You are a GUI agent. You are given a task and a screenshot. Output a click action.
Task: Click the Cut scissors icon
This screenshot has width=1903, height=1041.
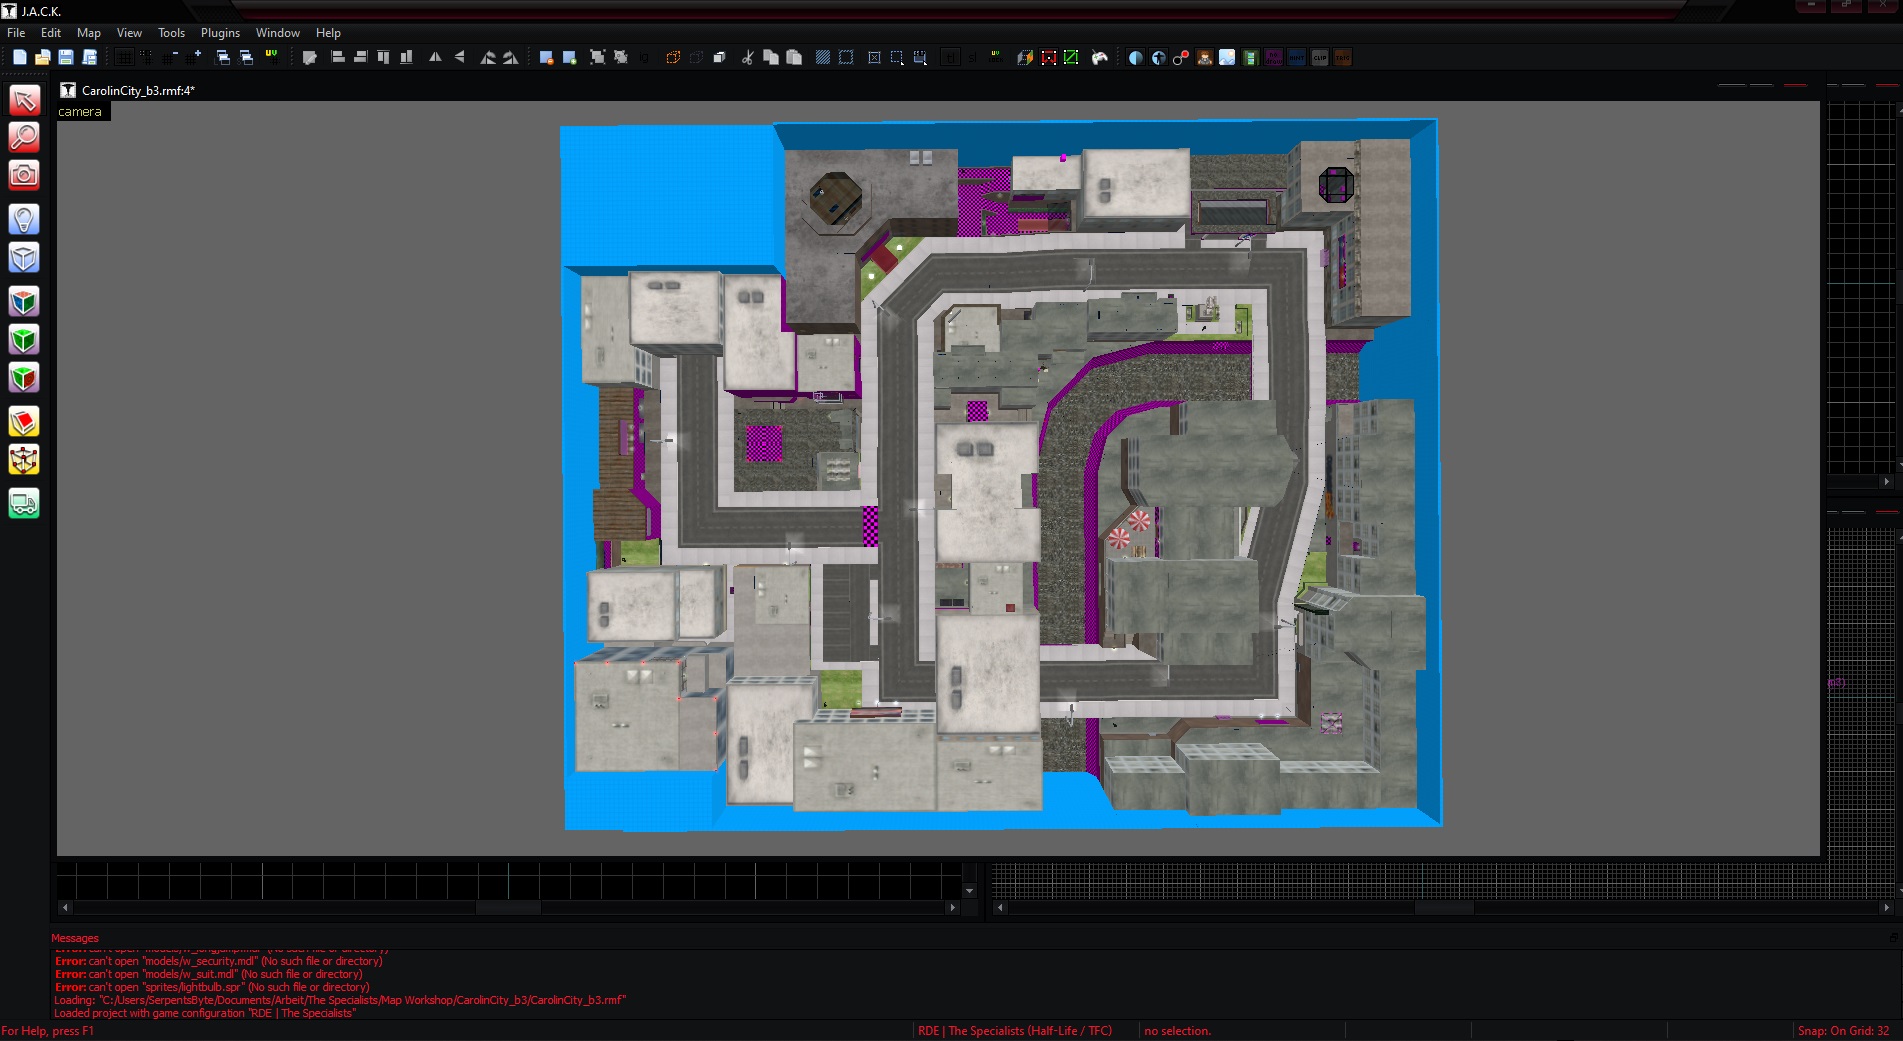[747, 58]
